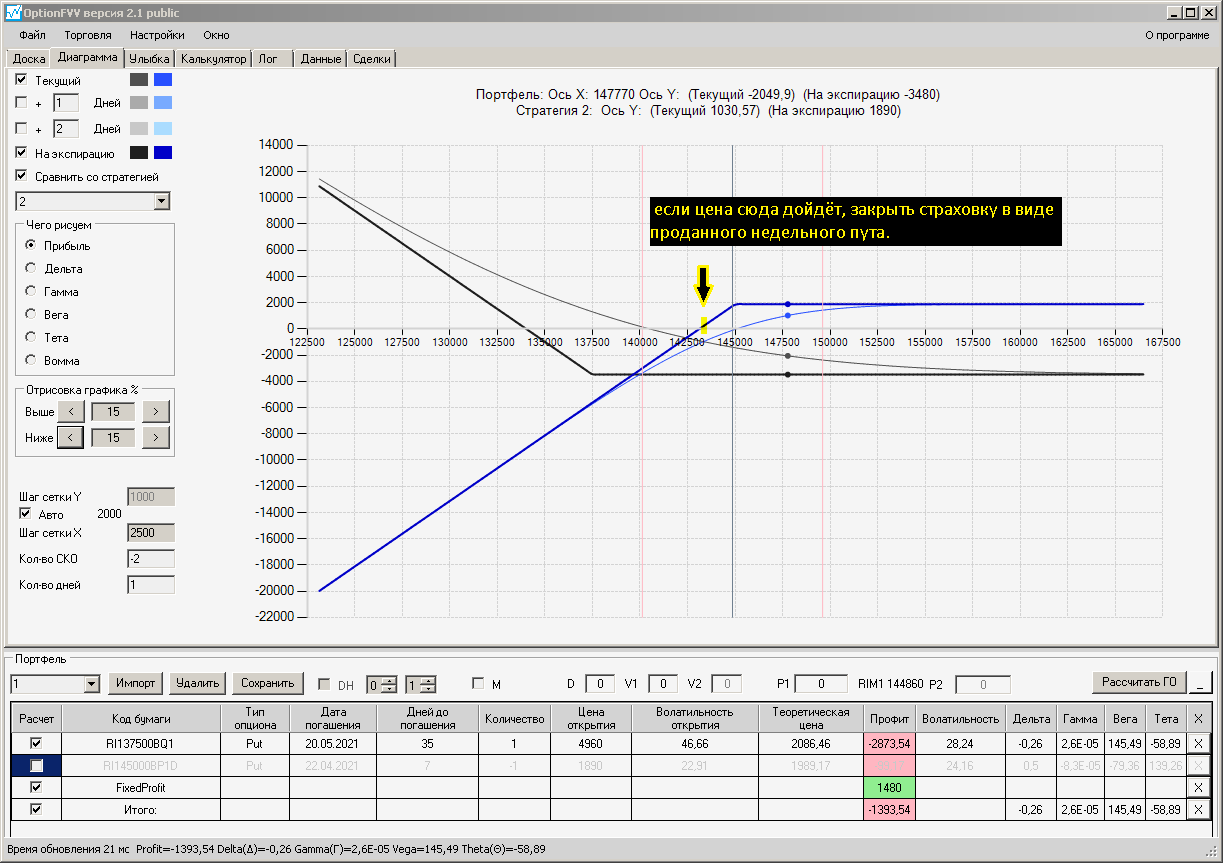Click the RI137500BQ1 ticker cell

tap(141, 743)
